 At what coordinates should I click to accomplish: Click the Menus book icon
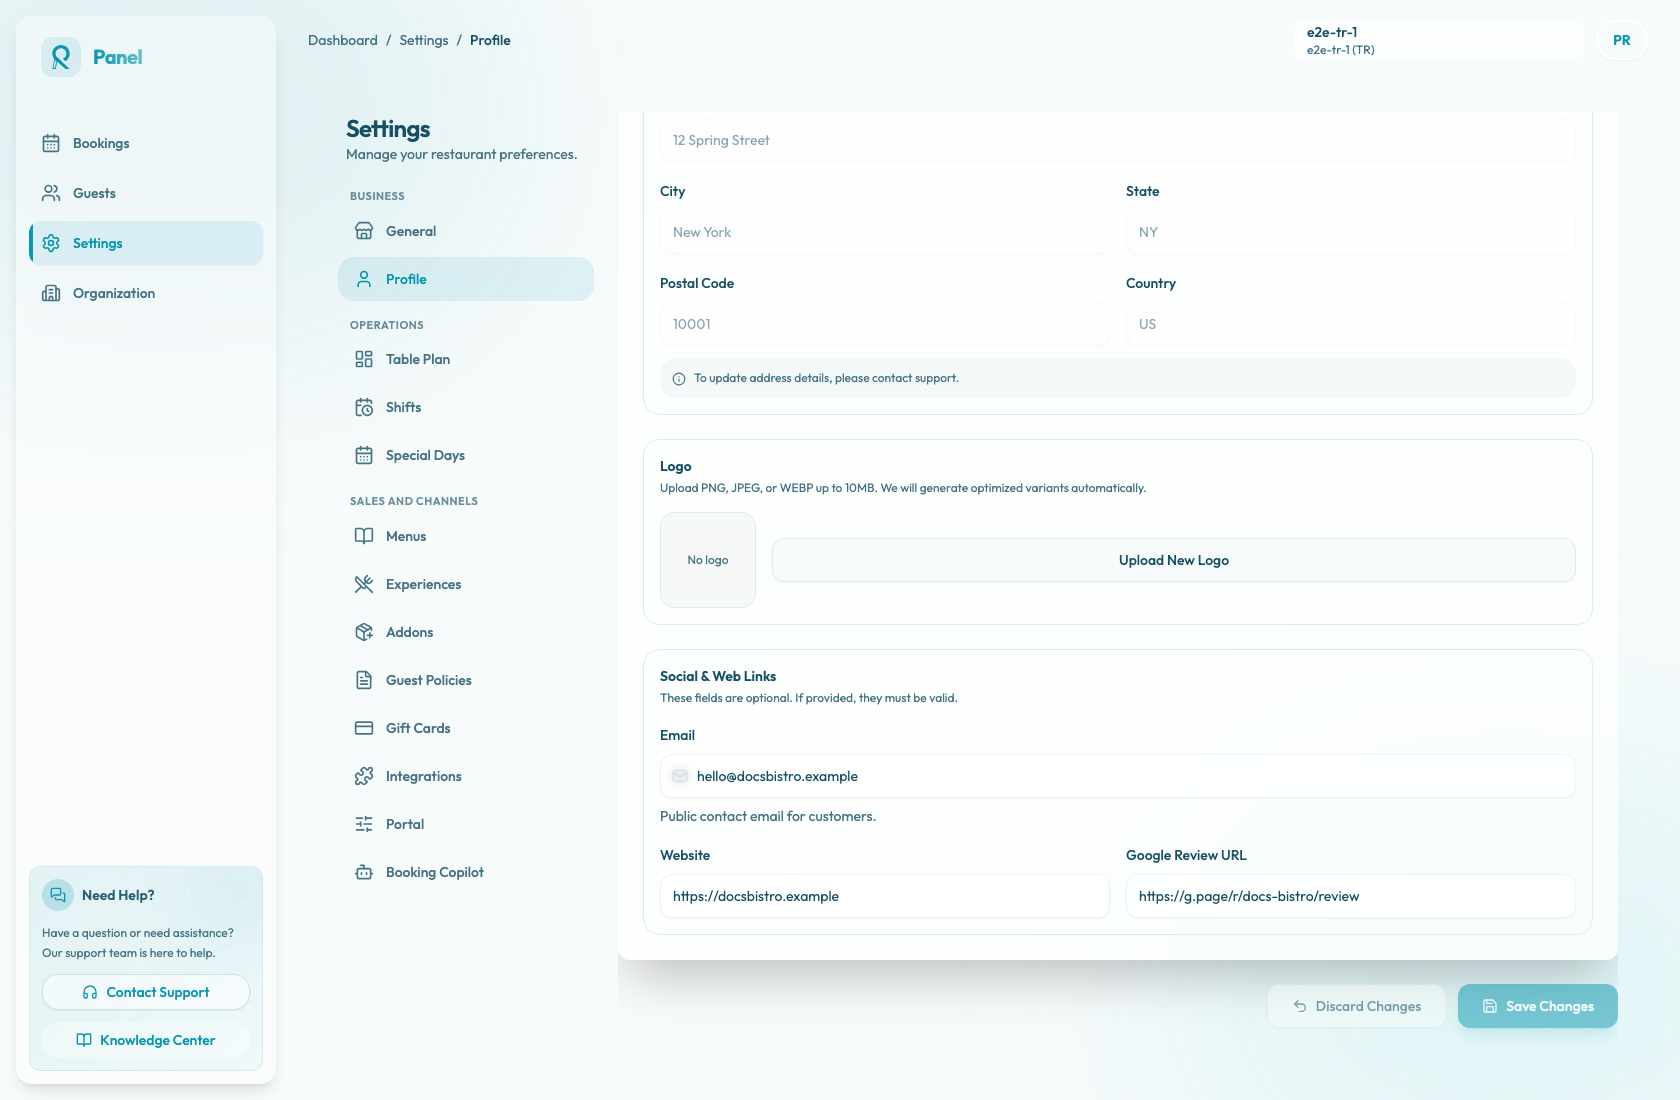pyautogui.click(x=364, y=536)
